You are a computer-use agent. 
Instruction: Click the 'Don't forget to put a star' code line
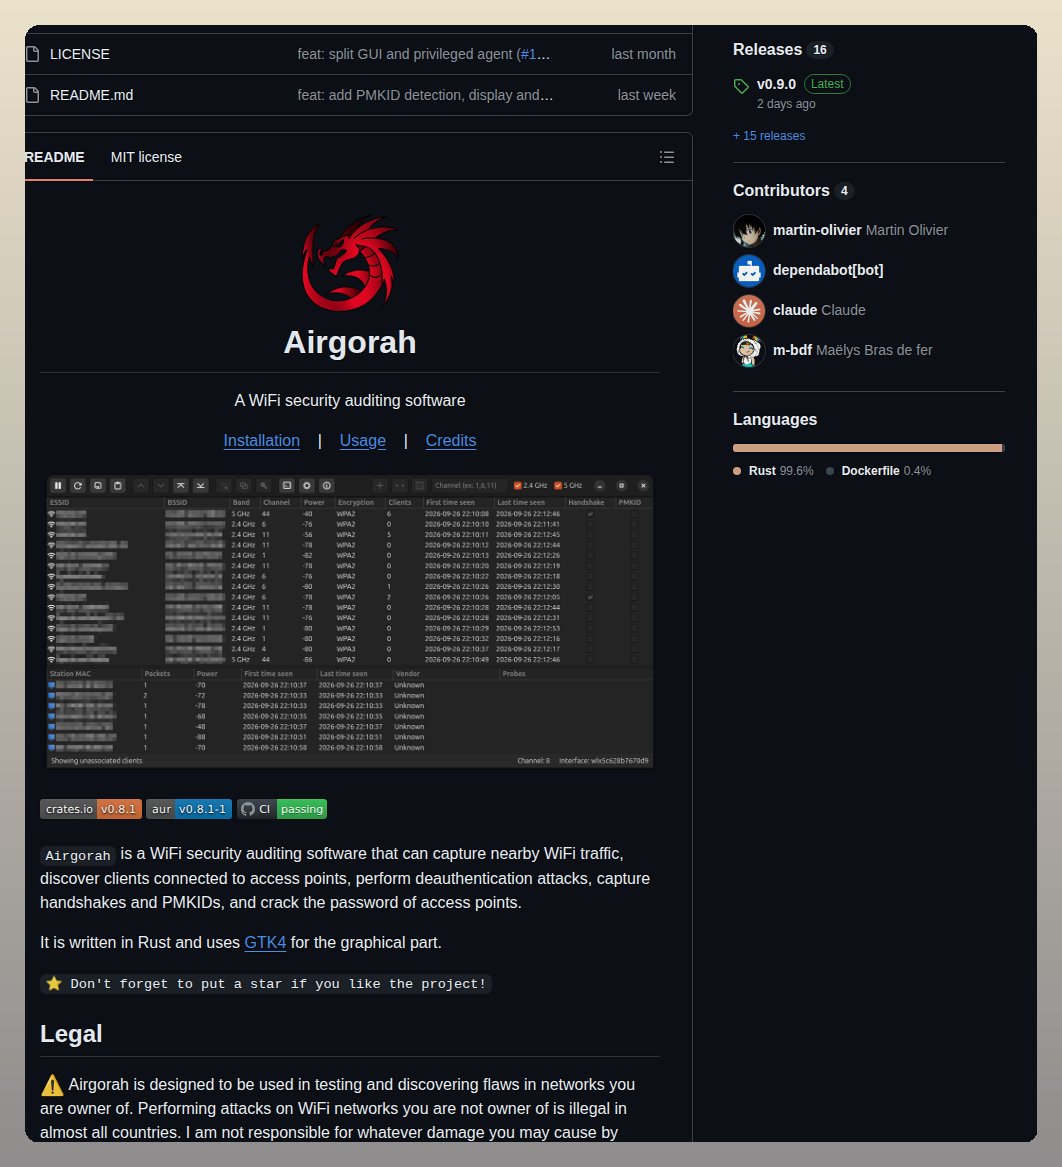point(266,984)
